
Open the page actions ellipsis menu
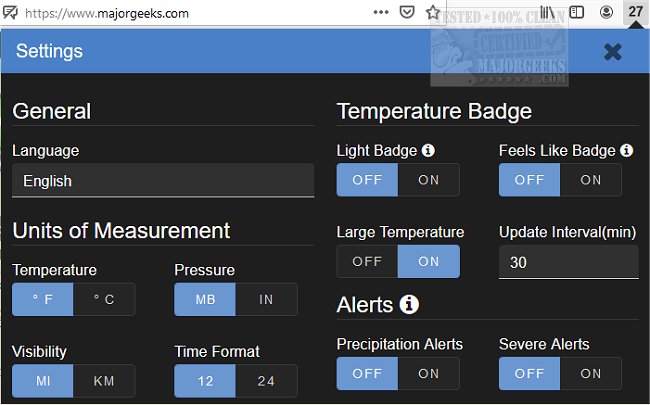tap(381, 13)
